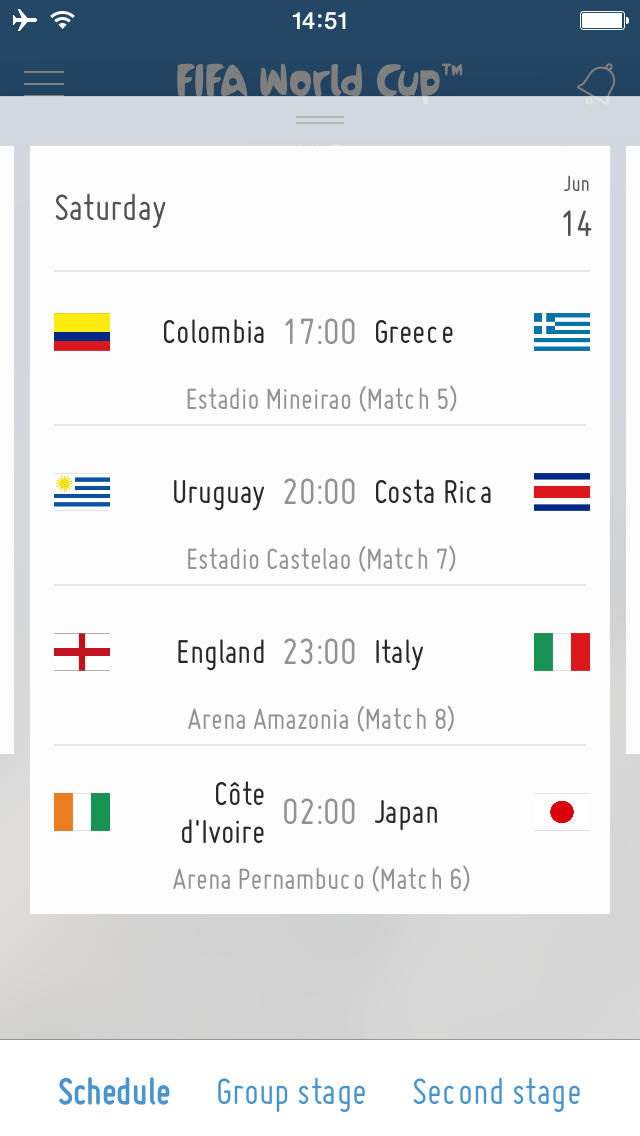
Task: Tap the Jun 14 date label
Action: pos(576,208)
